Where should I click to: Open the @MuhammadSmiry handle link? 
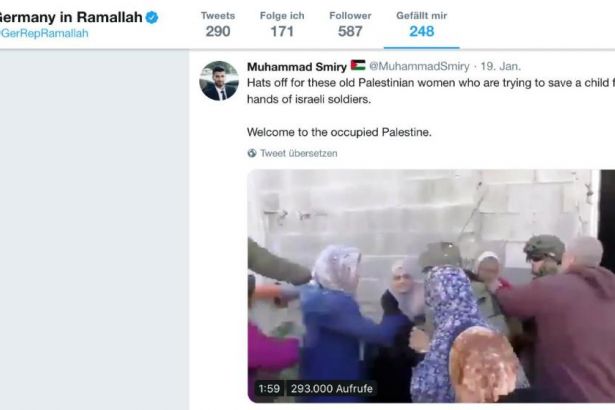(x=418, y=66)
